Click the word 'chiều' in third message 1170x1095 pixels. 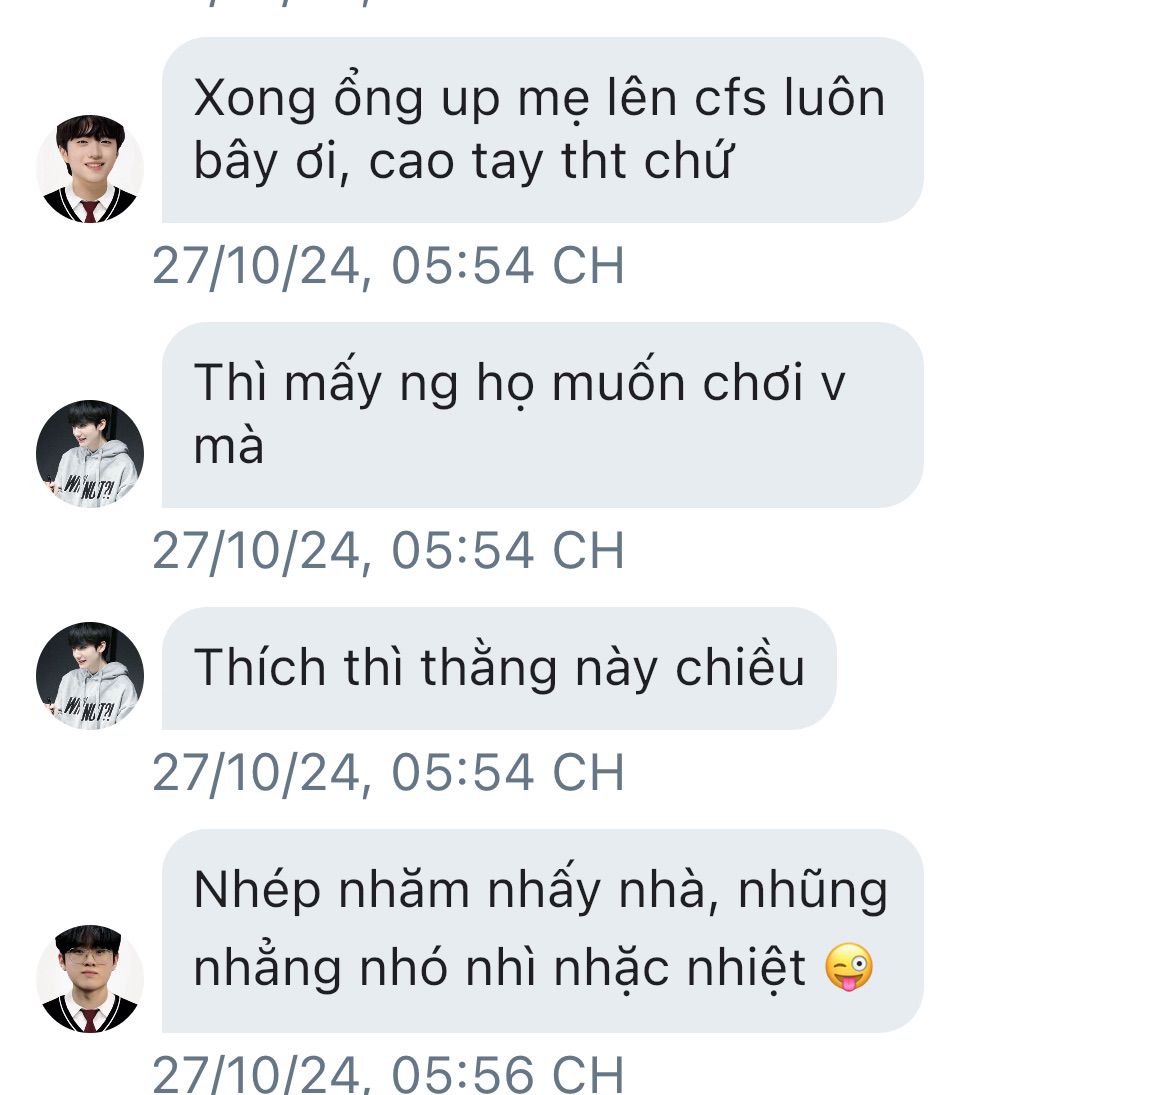740,667
